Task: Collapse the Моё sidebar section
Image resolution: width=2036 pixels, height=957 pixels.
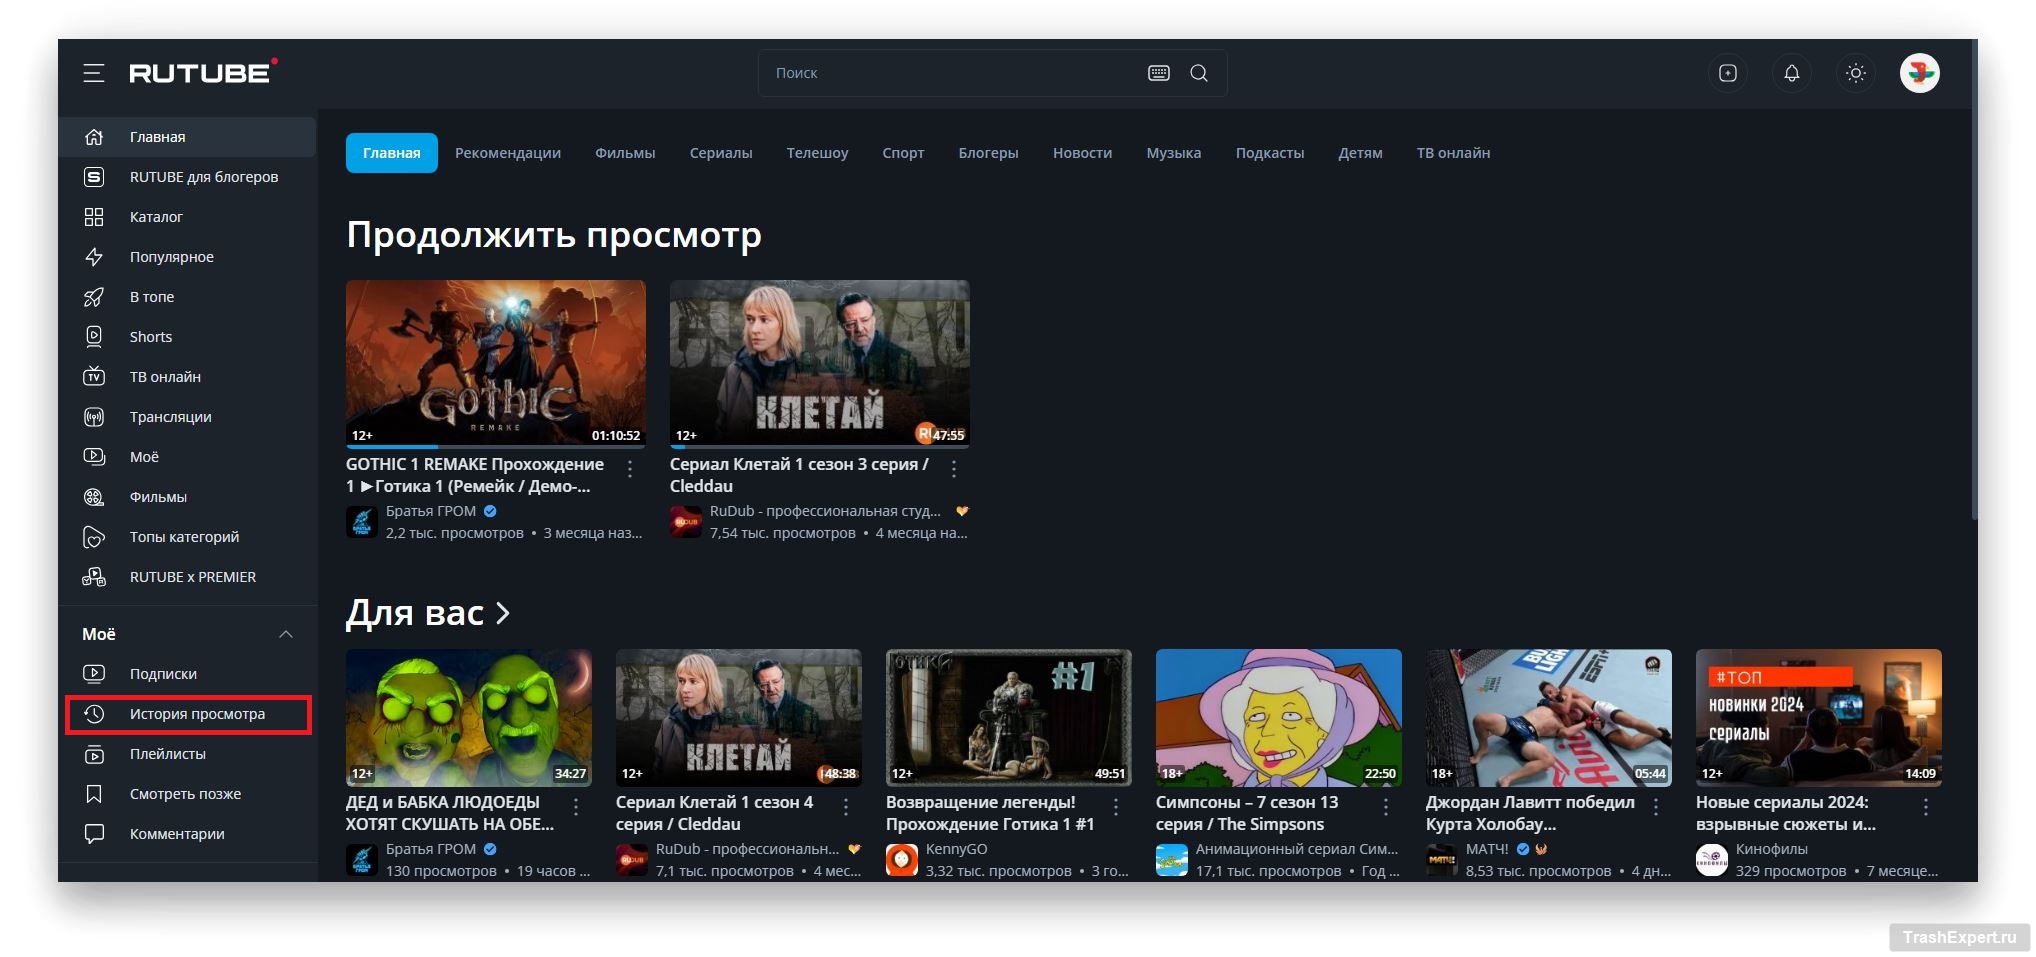Action: [x=285, y=634]
